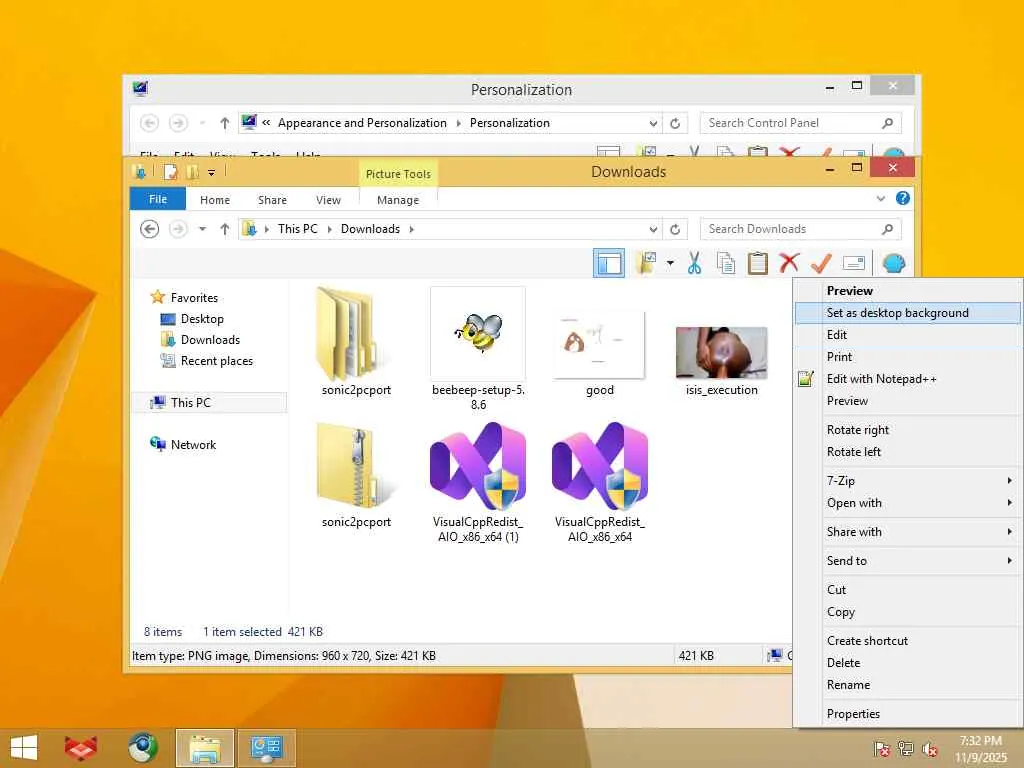This screenshot has width=1024, height=768.
Task: Open the Manage tab under Picture Tools
Action: (398, 200)
